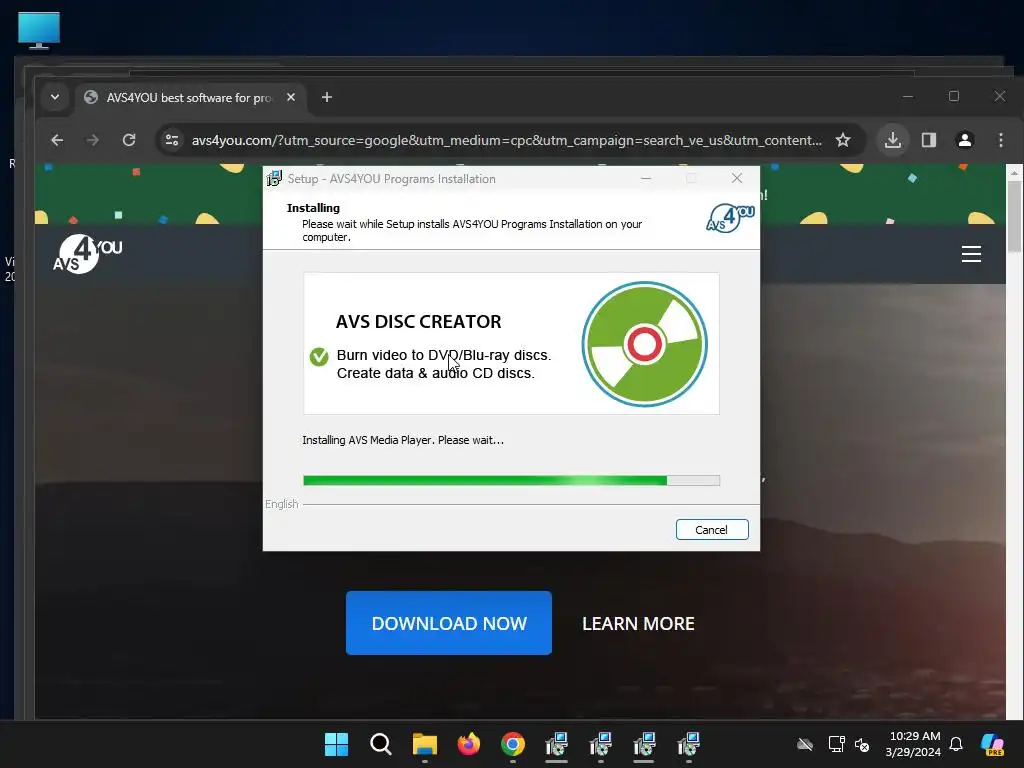Open the clock and date panel
This screenshot has height=768, width=1024.
[914, 744]
